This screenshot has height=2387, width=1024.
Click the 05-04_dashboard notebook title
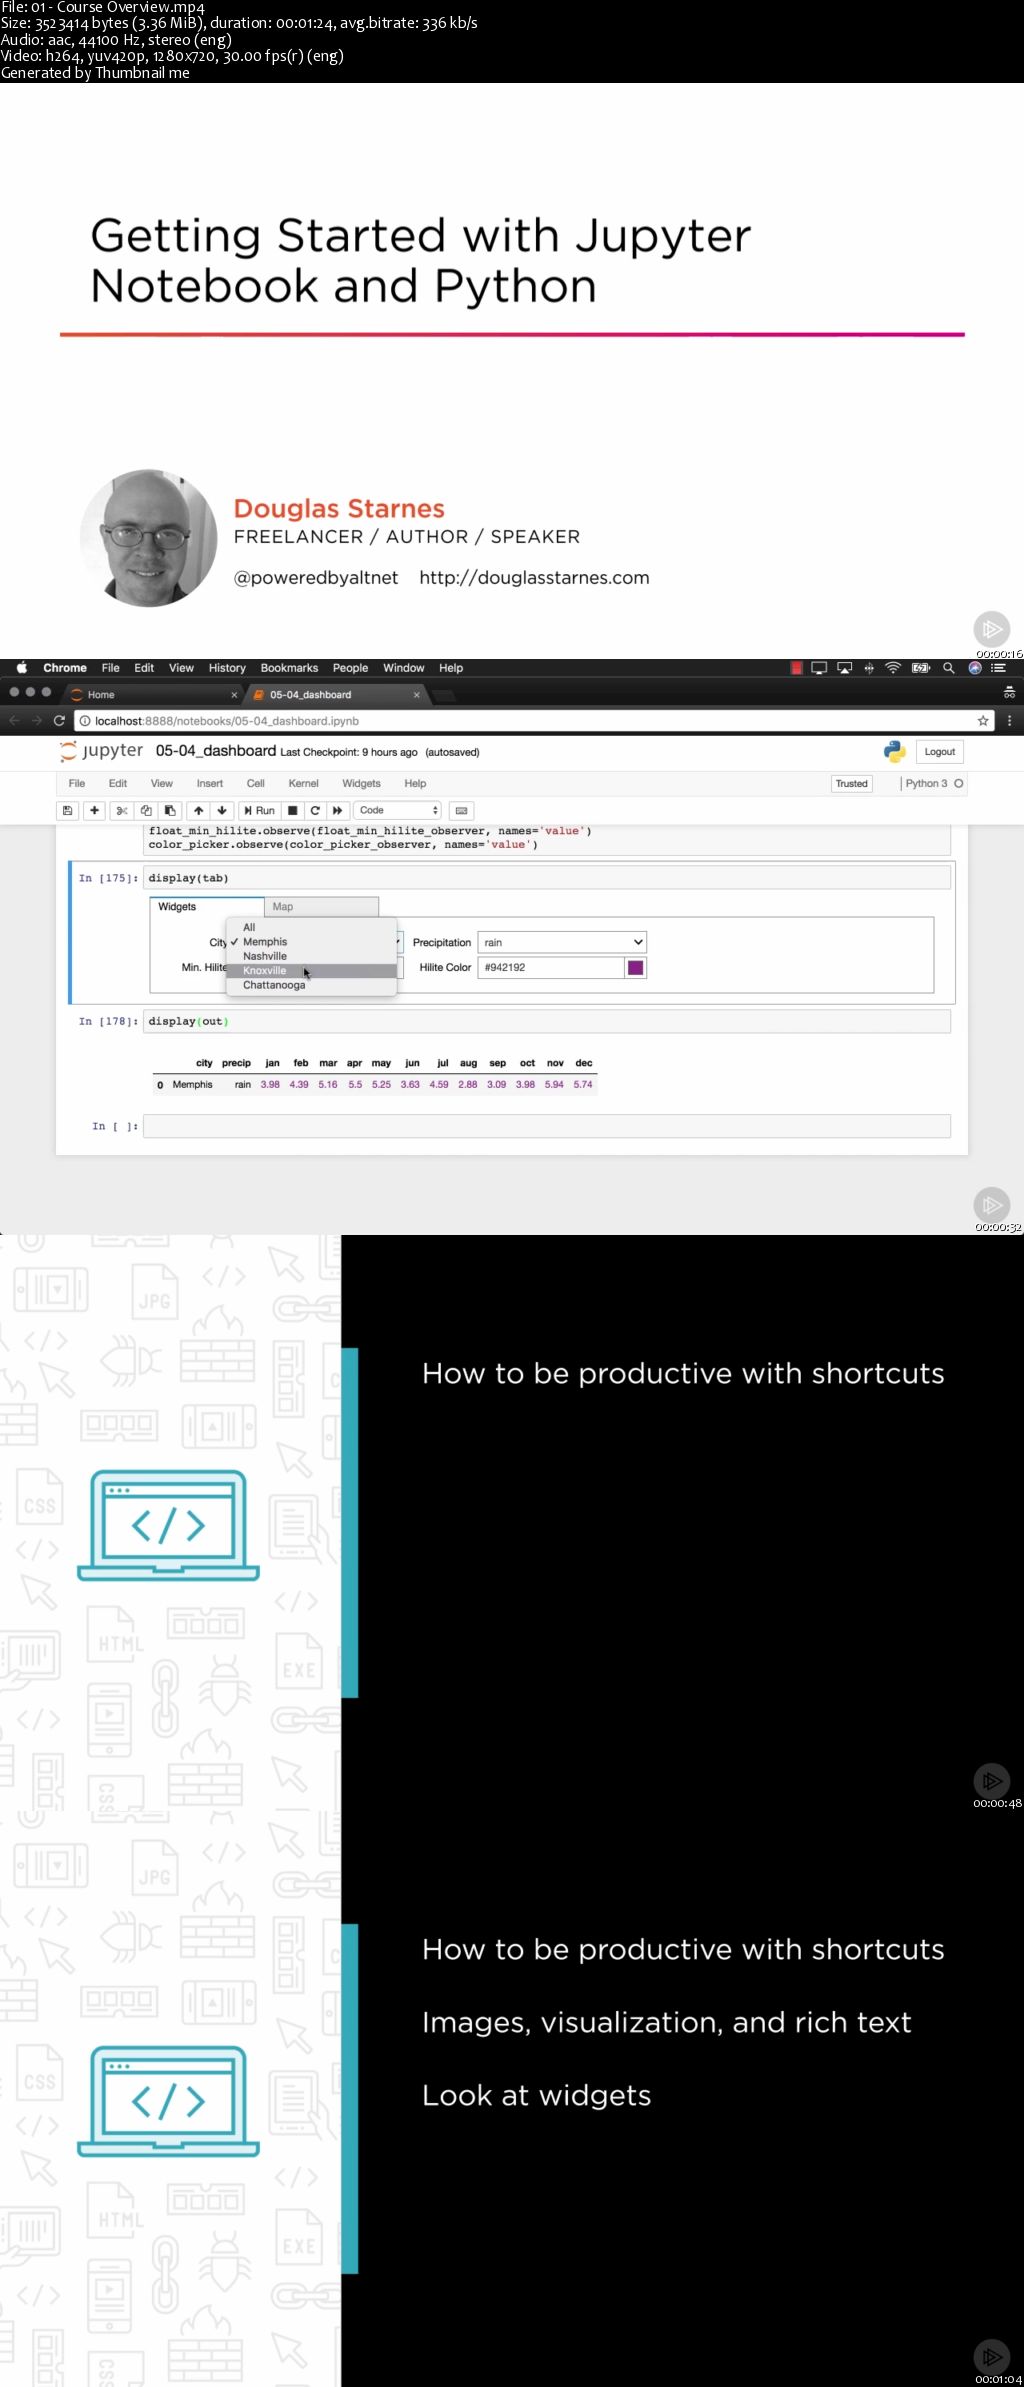click(x=215, y=751)
